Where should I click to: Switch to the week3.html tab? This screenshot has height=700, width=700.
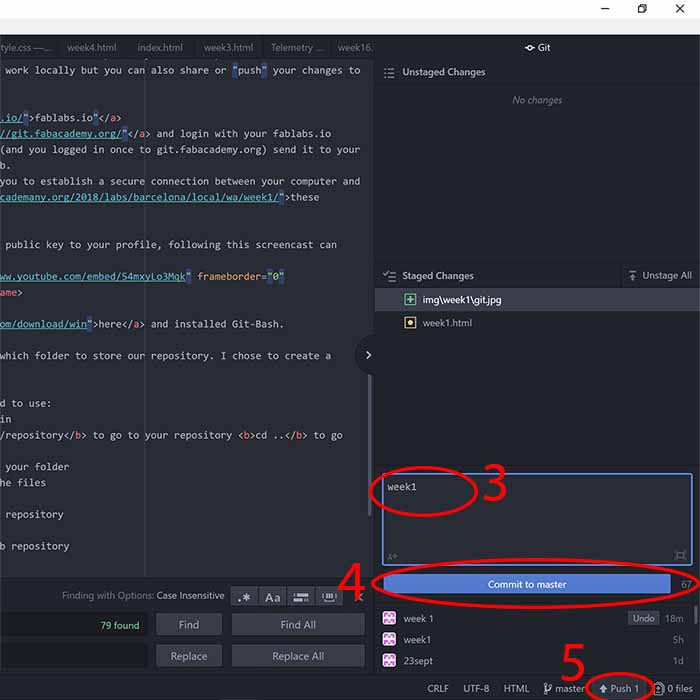coord(229,47)
